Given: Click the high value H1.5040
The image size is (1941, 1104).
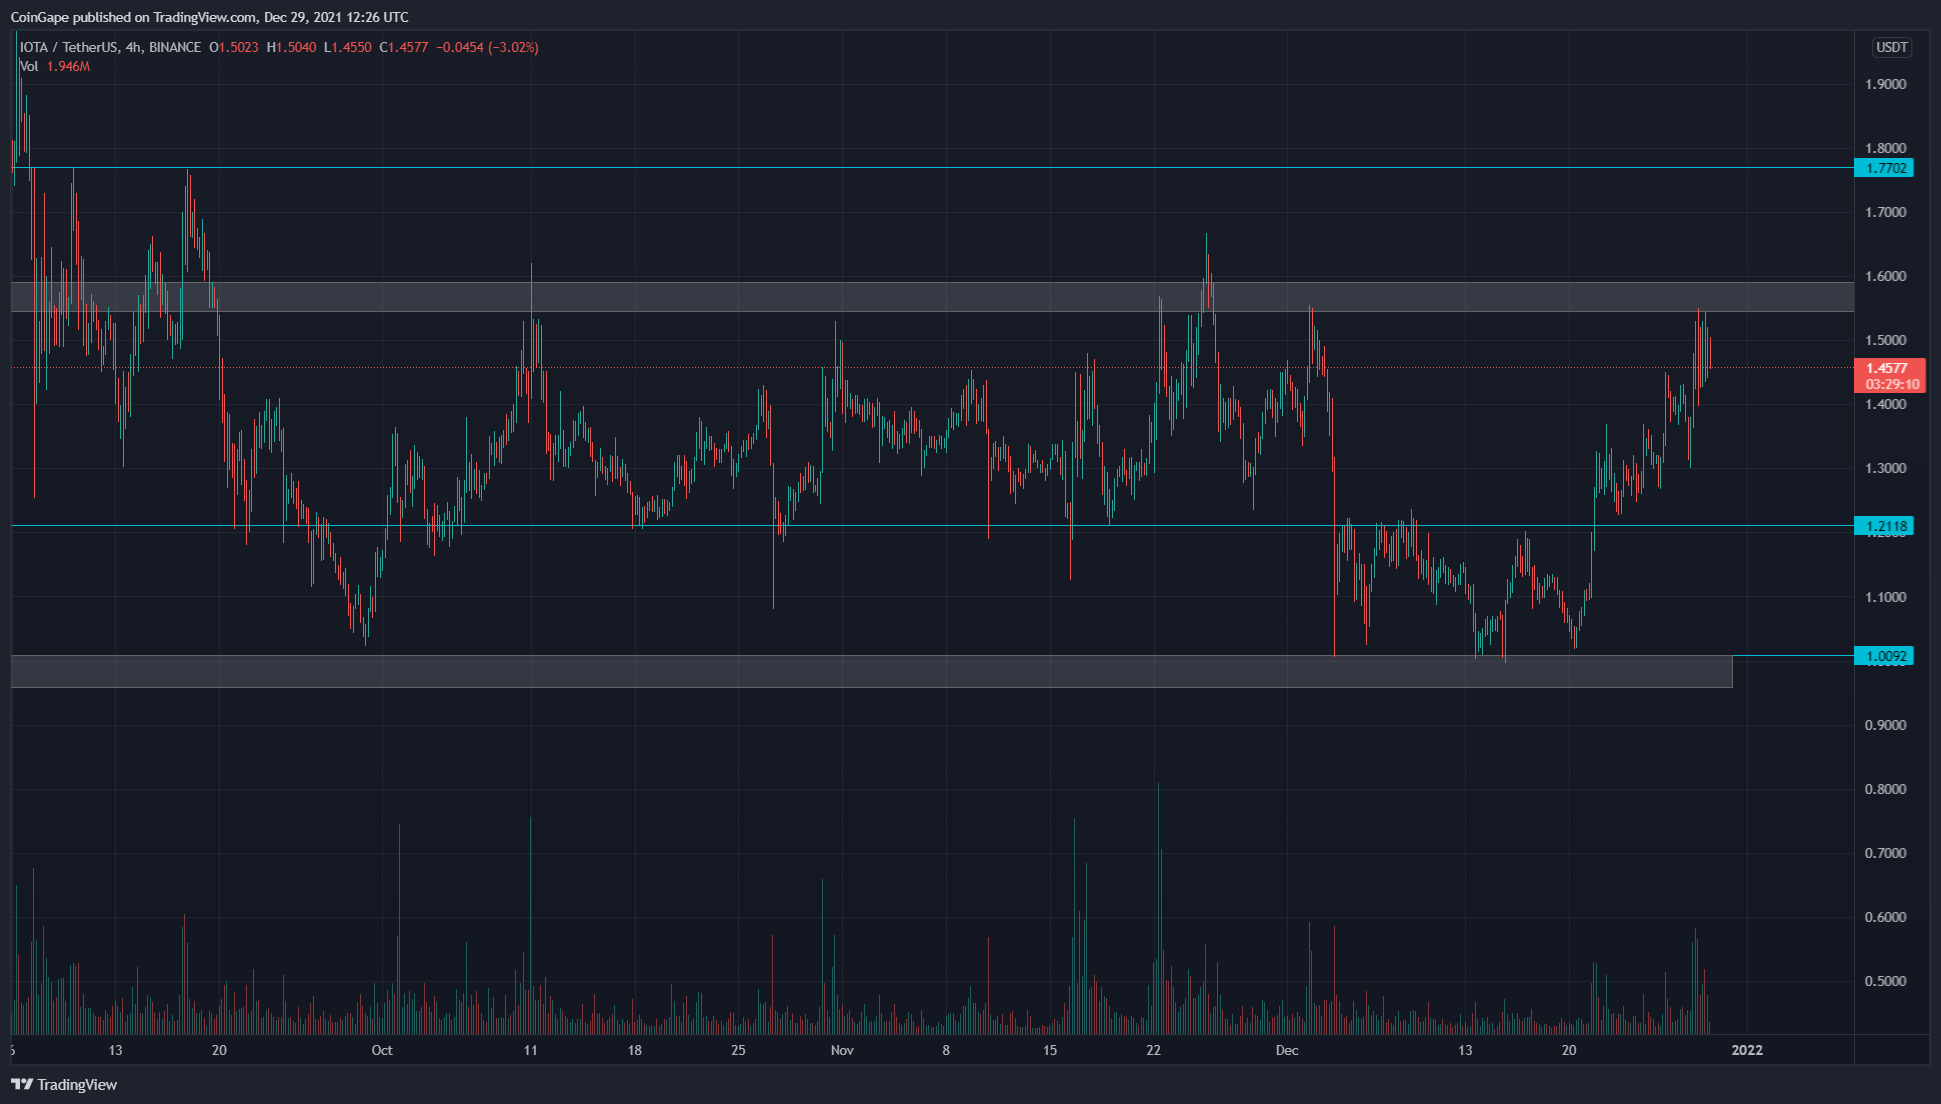Looking at the screenshot, I should point(292,47).
